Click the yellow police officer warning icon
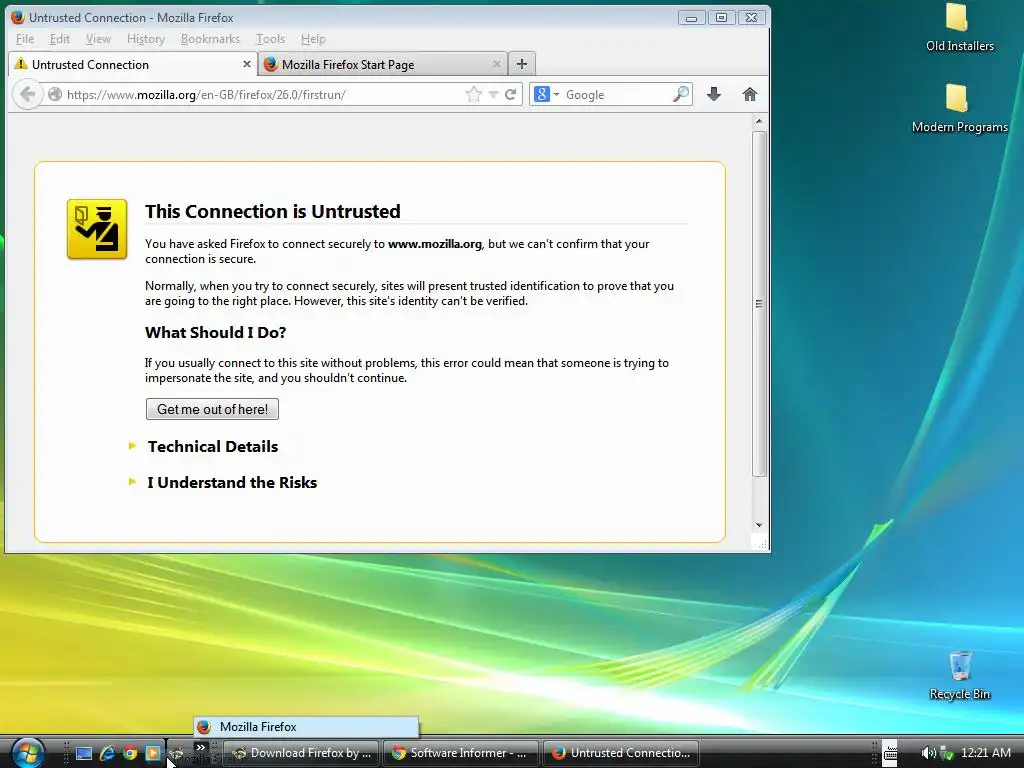The width and height of the screenshot is (1024, 768). tap(97, 229)
